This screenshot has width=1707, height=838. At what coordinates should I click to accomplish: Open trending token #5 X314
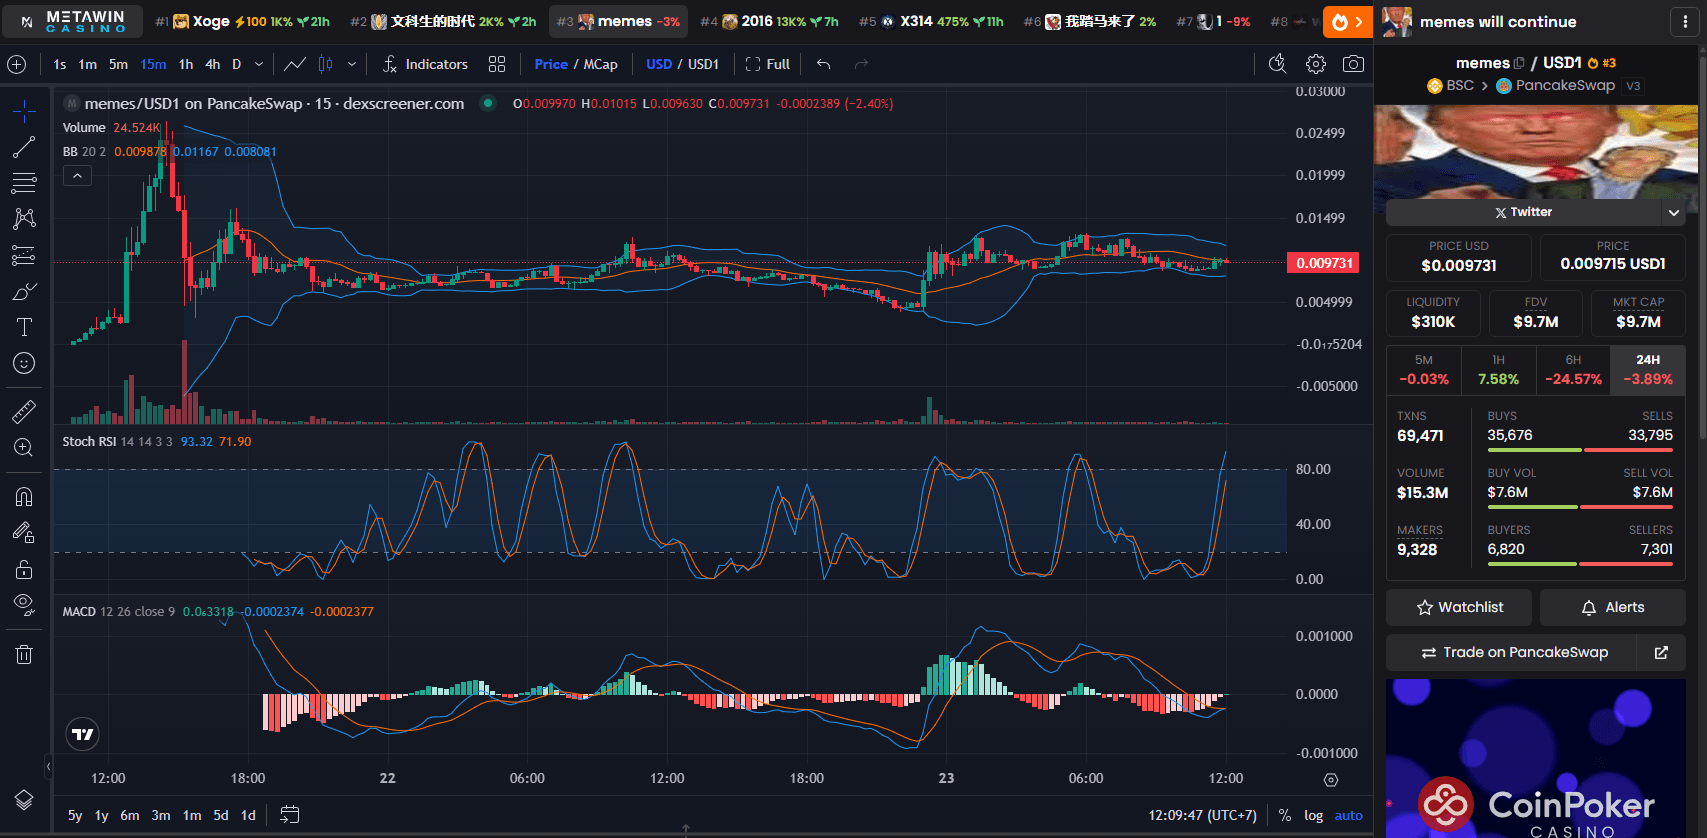(931, 21)
